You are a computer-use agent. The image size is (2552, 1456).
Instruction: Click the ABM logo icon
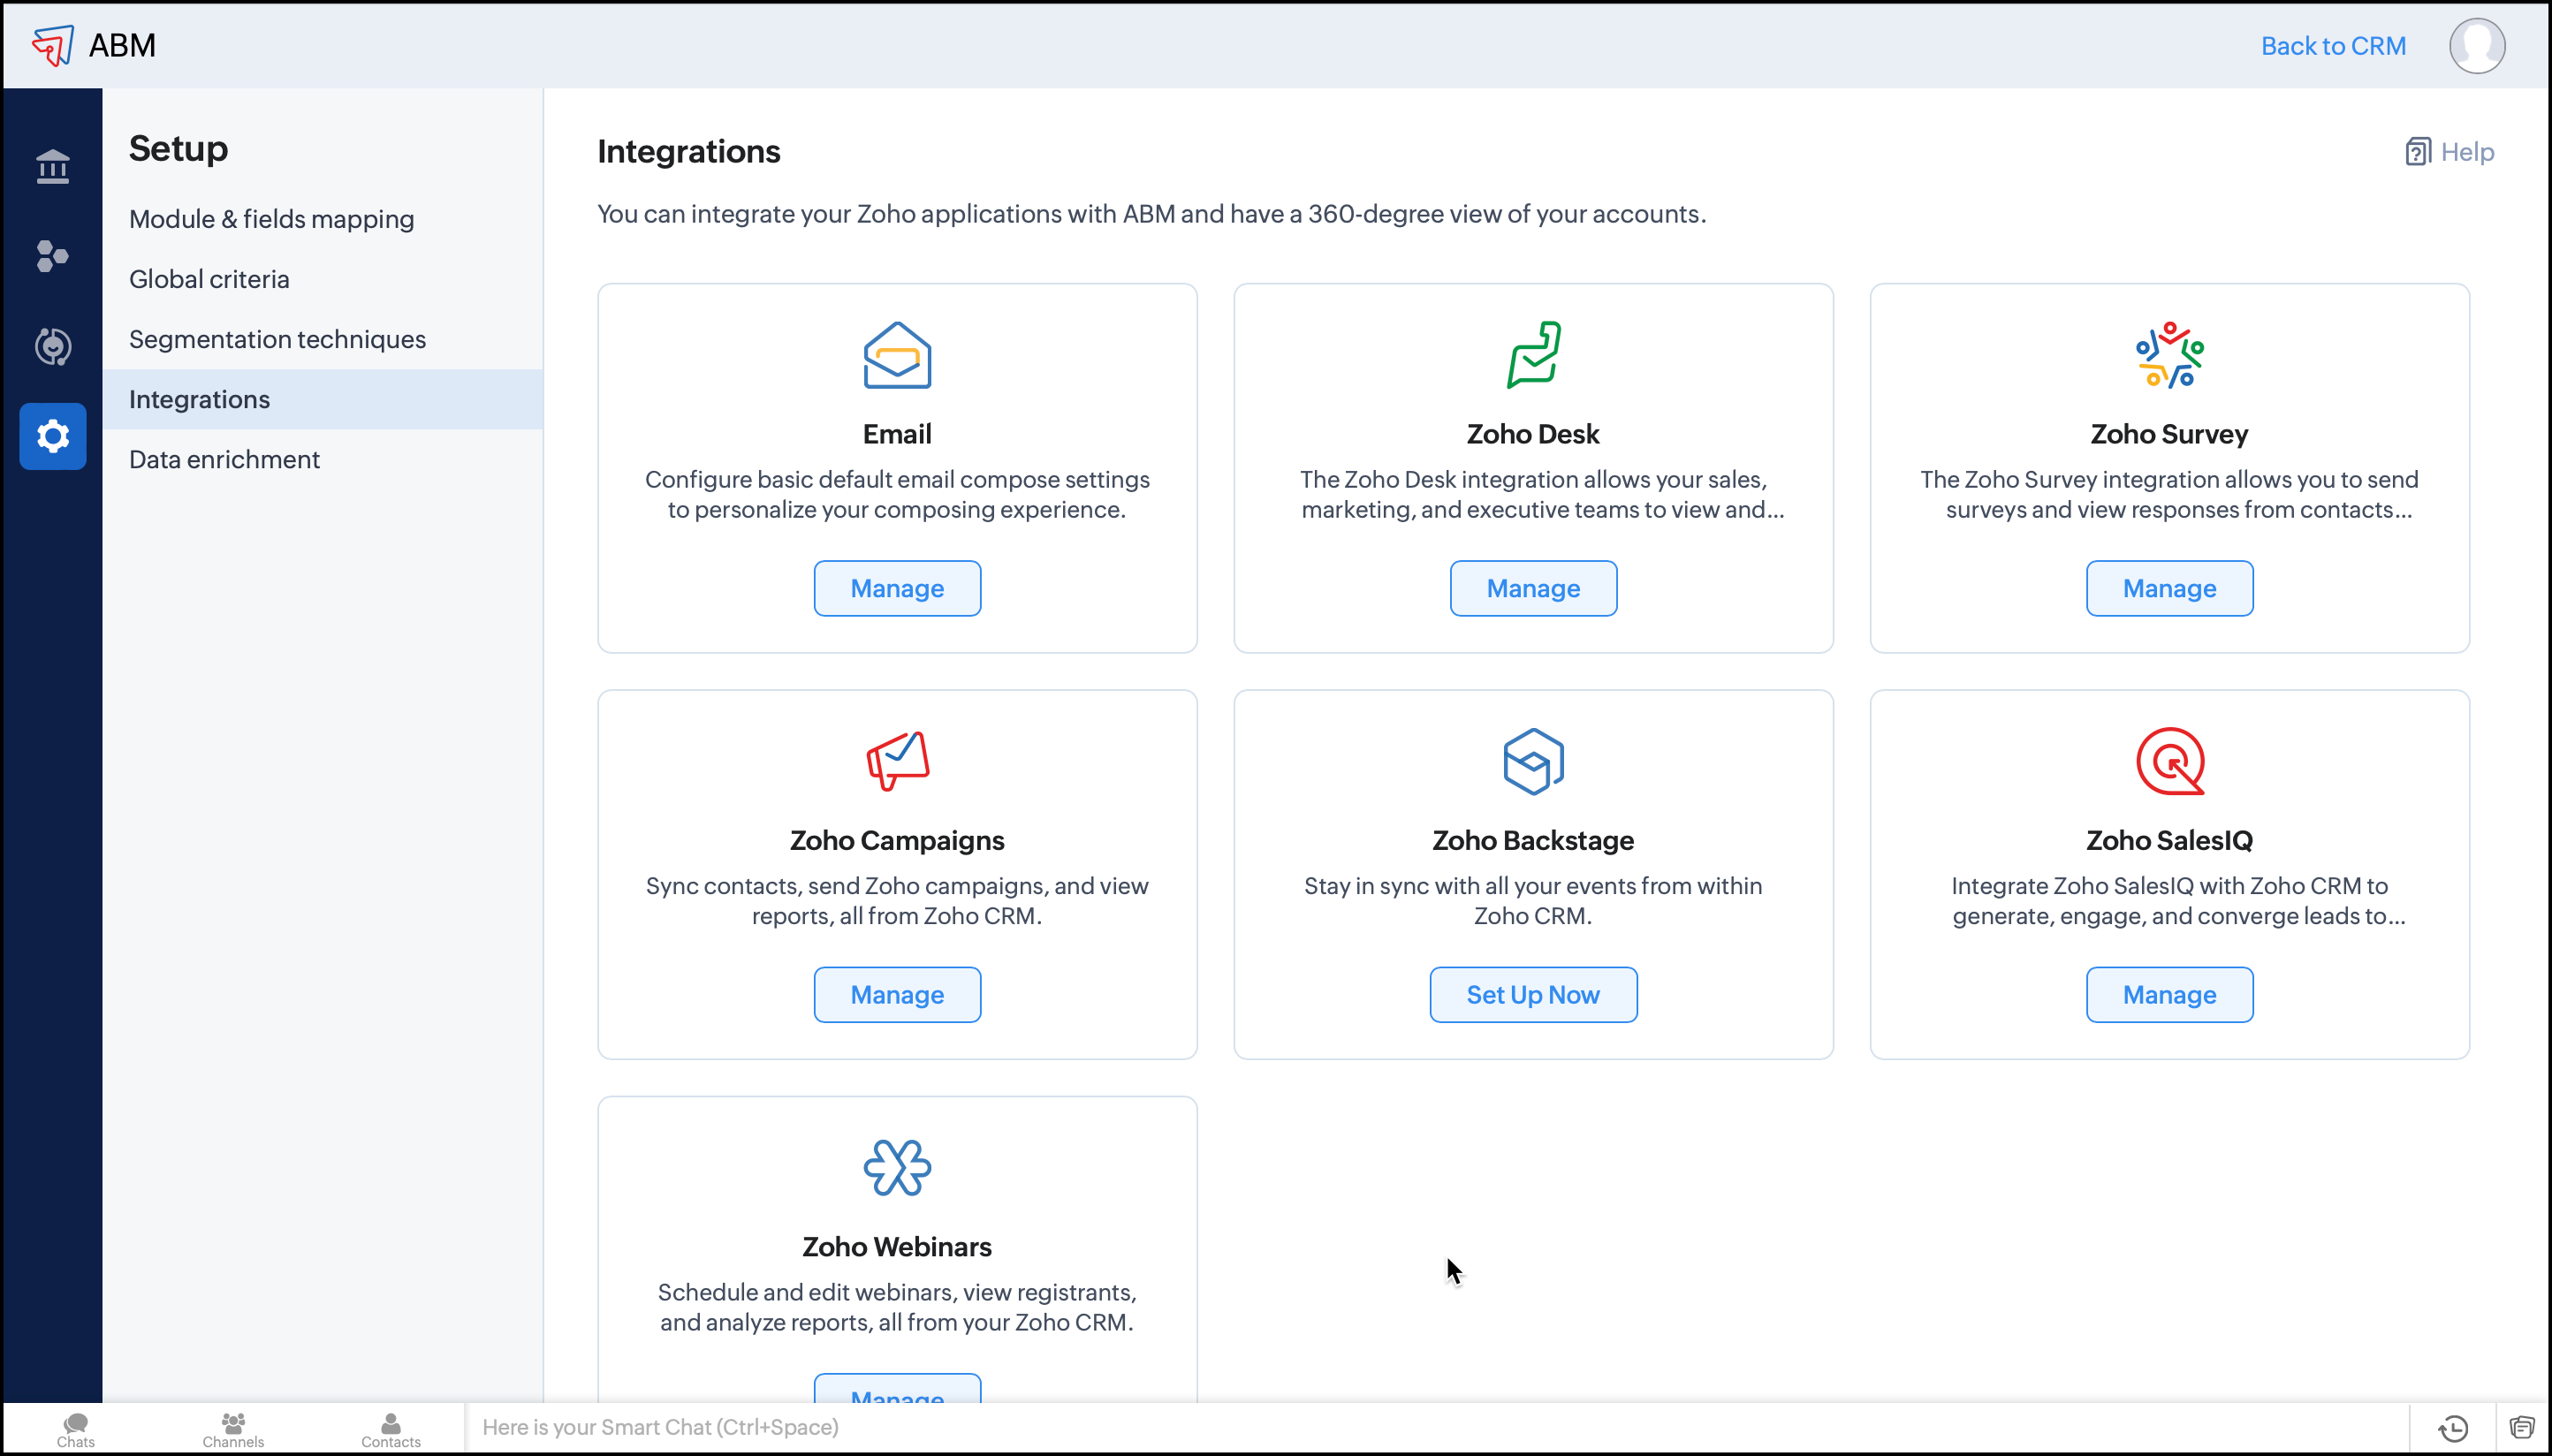[x=52, y=45]
